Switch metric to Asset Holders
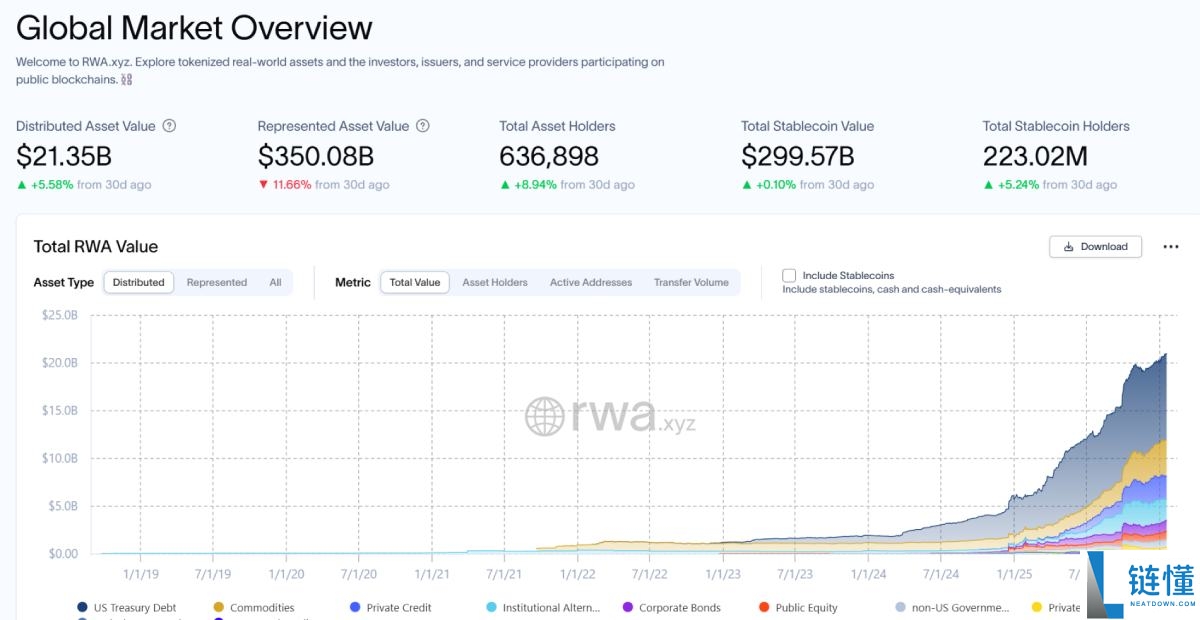 point(495,282)
